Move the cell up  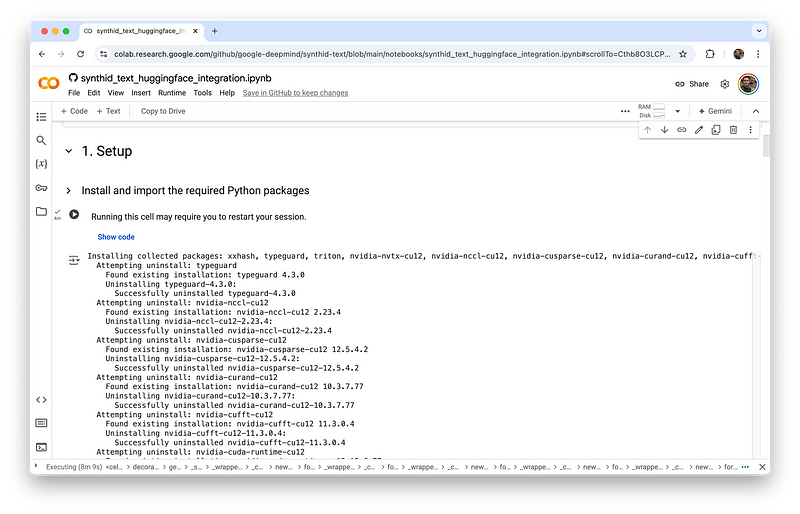coord(647,130)
